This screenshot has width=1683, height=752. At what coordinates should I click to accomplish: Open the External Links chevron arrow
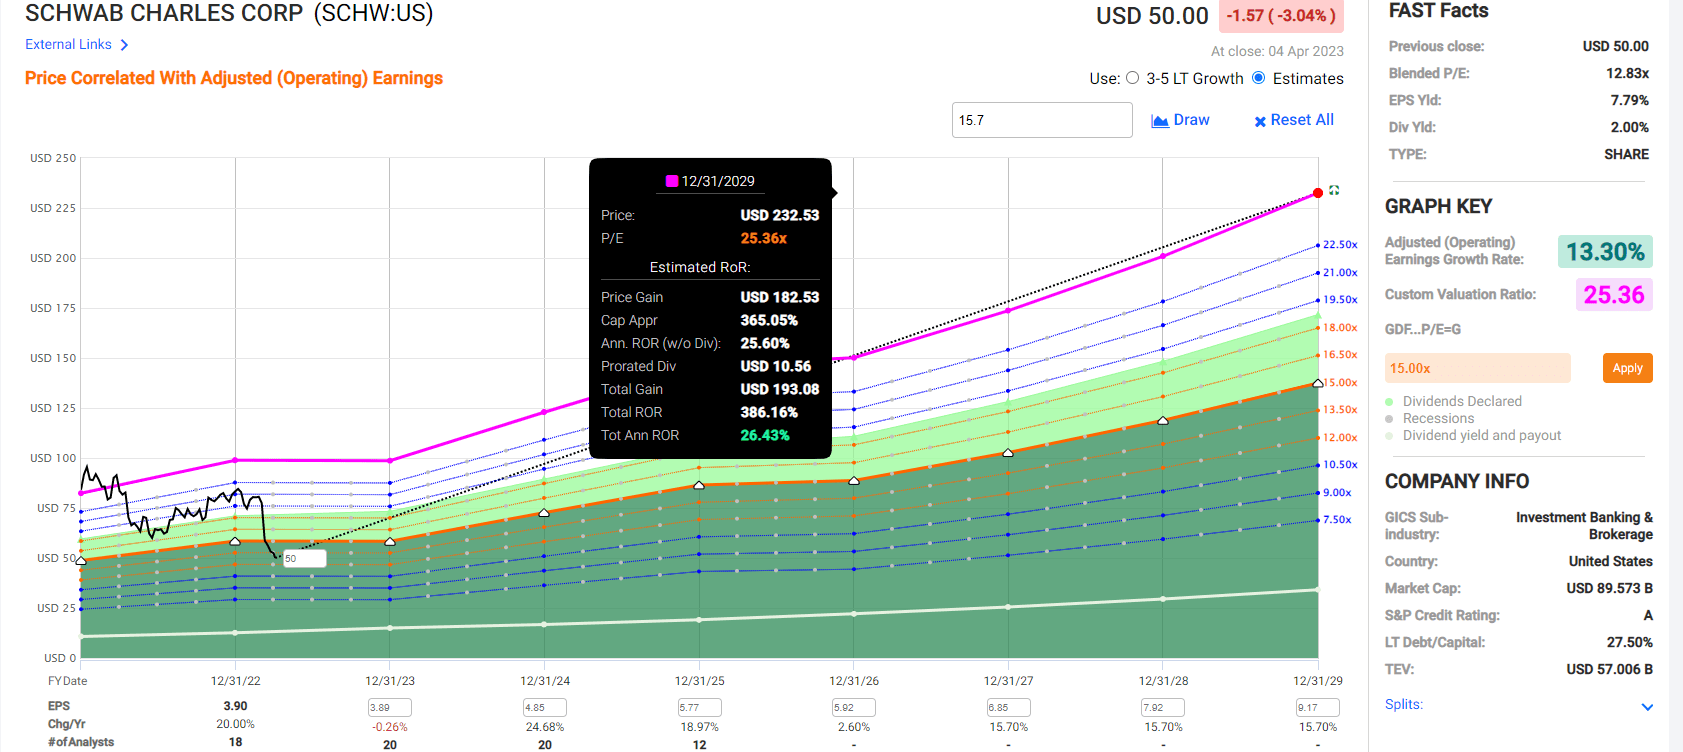pyautogui.click(x=124, y=45)
